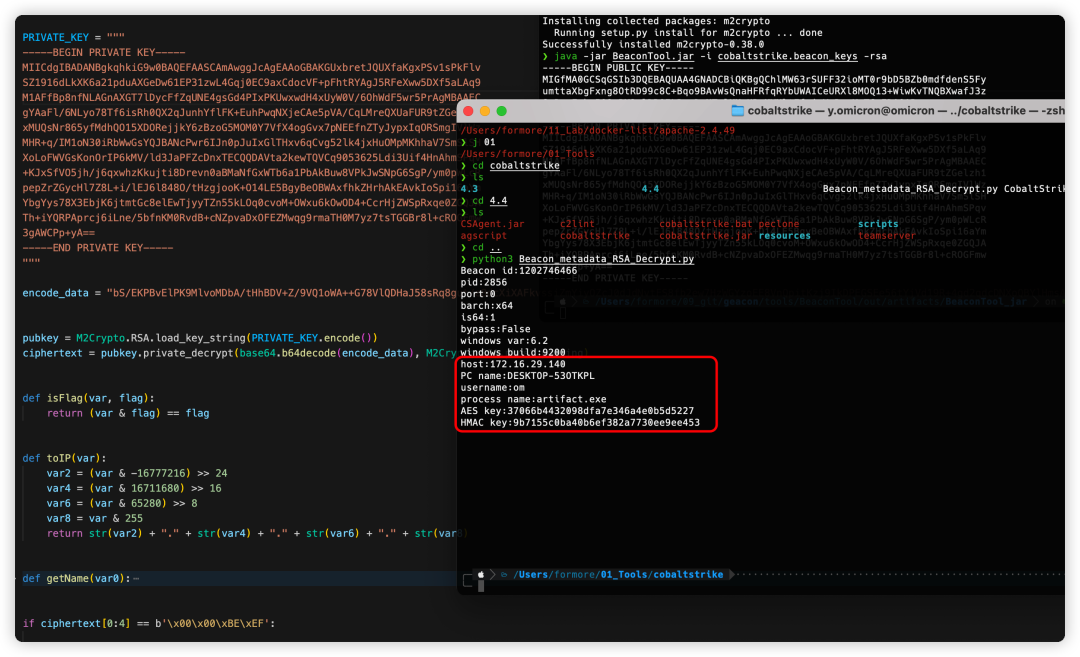Screen dimensions: 1080x657
Task: Click 'c2lint' in the ls output
Action: (x=577, y=224)
